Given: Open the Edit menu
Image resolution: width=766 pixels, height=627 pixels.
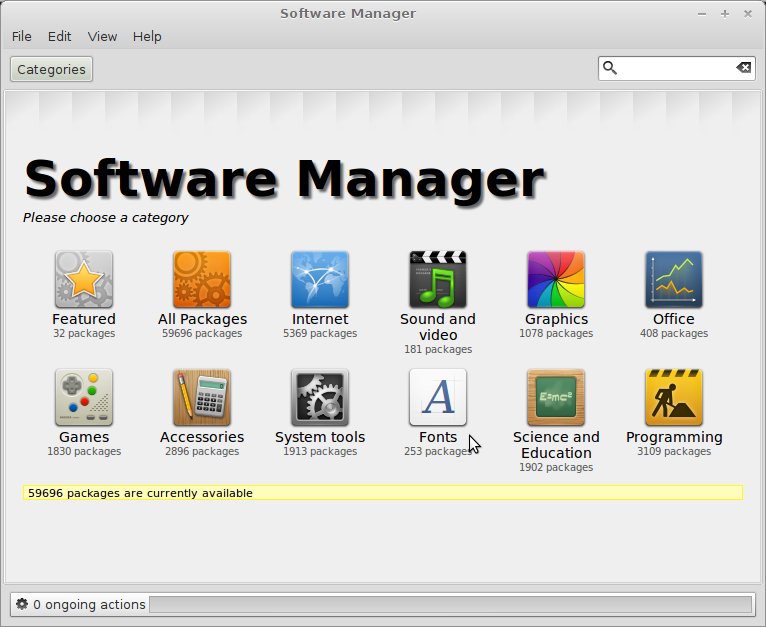Looking at the screenshot, I should pos(60,36).
